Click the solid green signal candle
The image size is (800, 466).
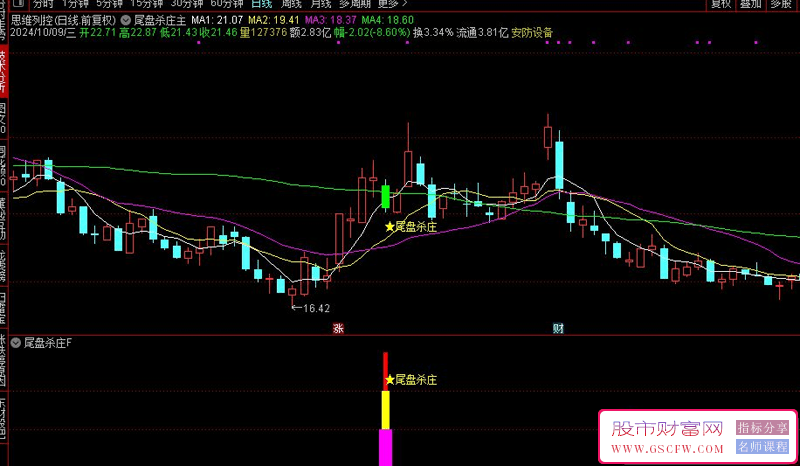pos(386,197)
